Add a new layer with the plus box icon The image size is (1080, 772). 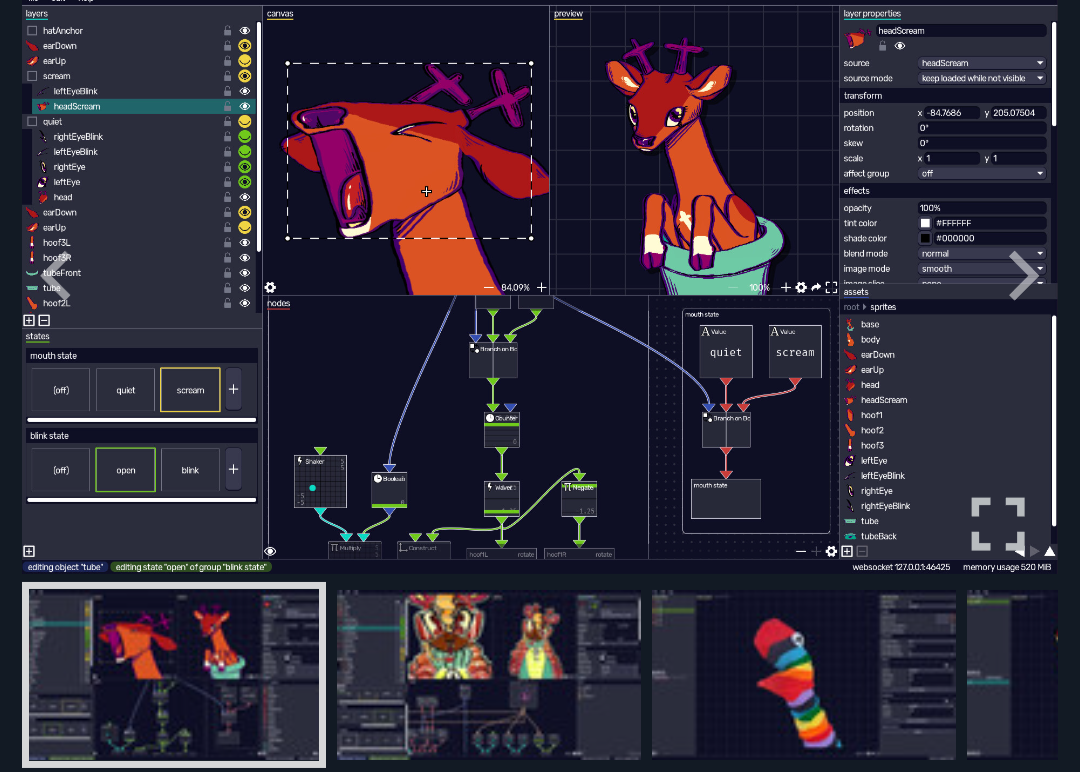click(x=29, y=320)
